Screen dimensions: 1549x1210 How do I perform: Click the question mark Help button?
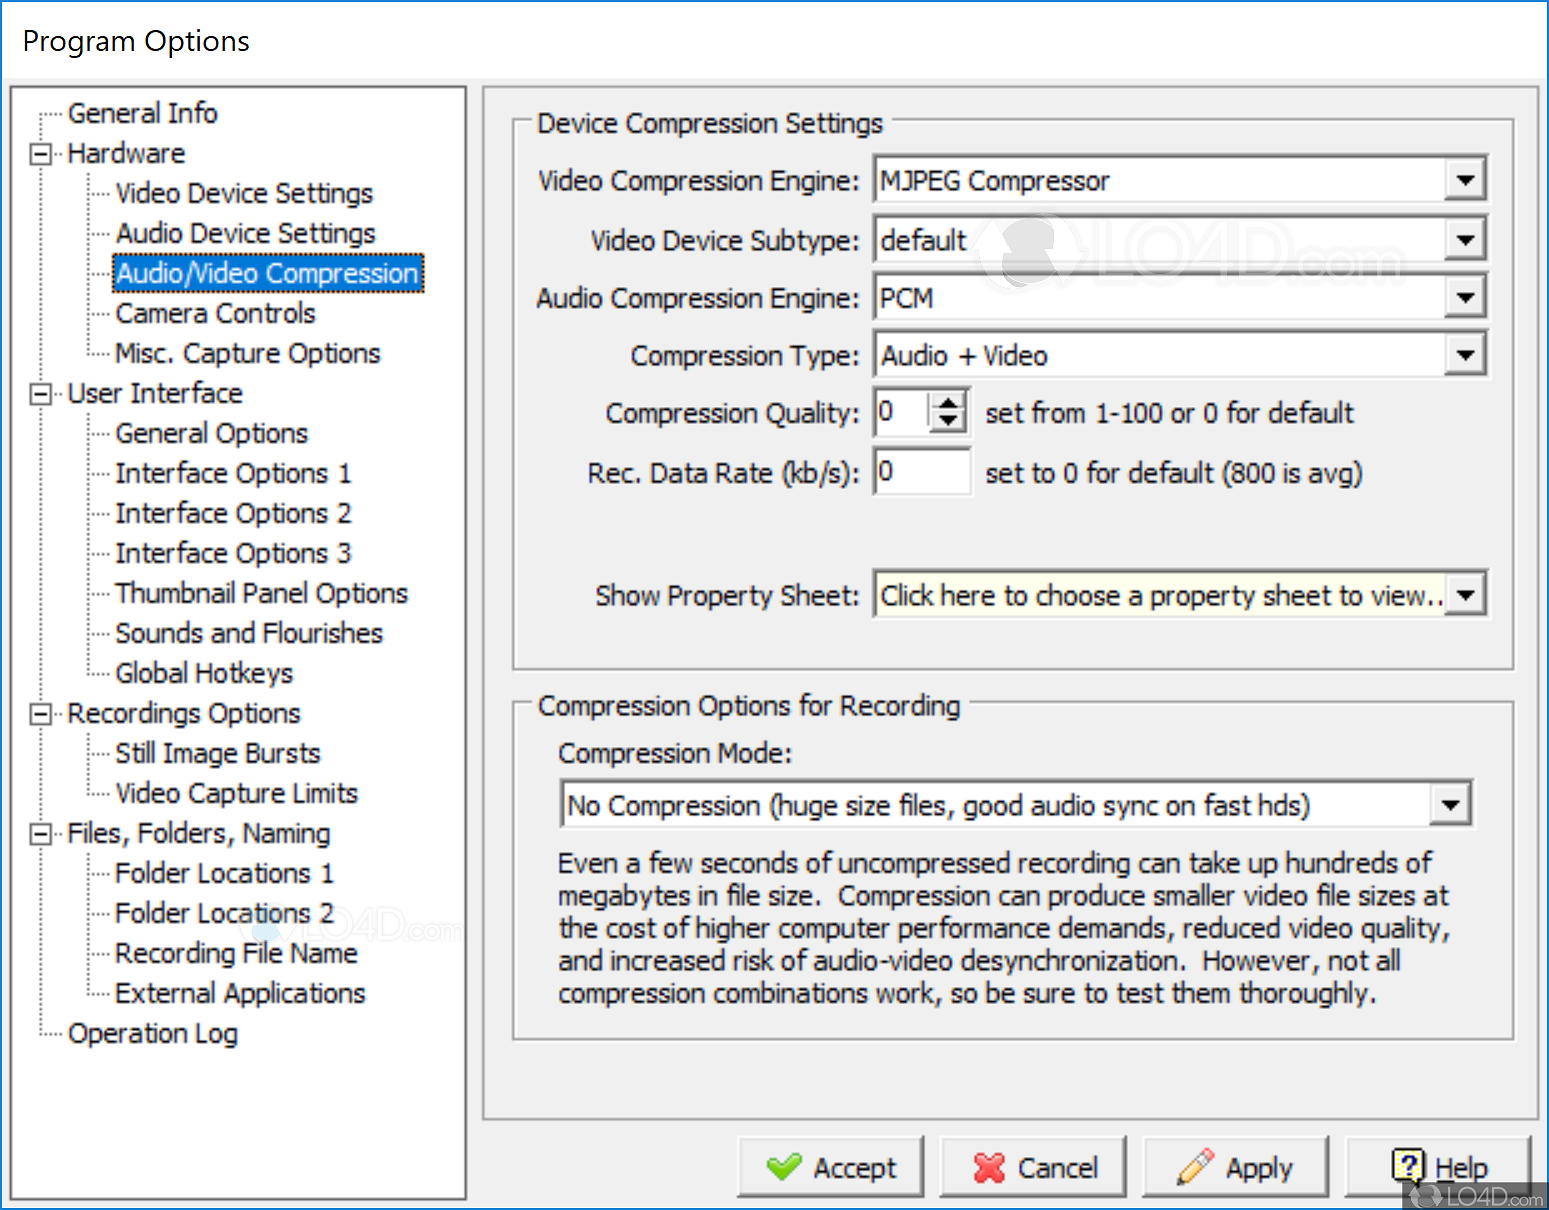point(1438,1167)
